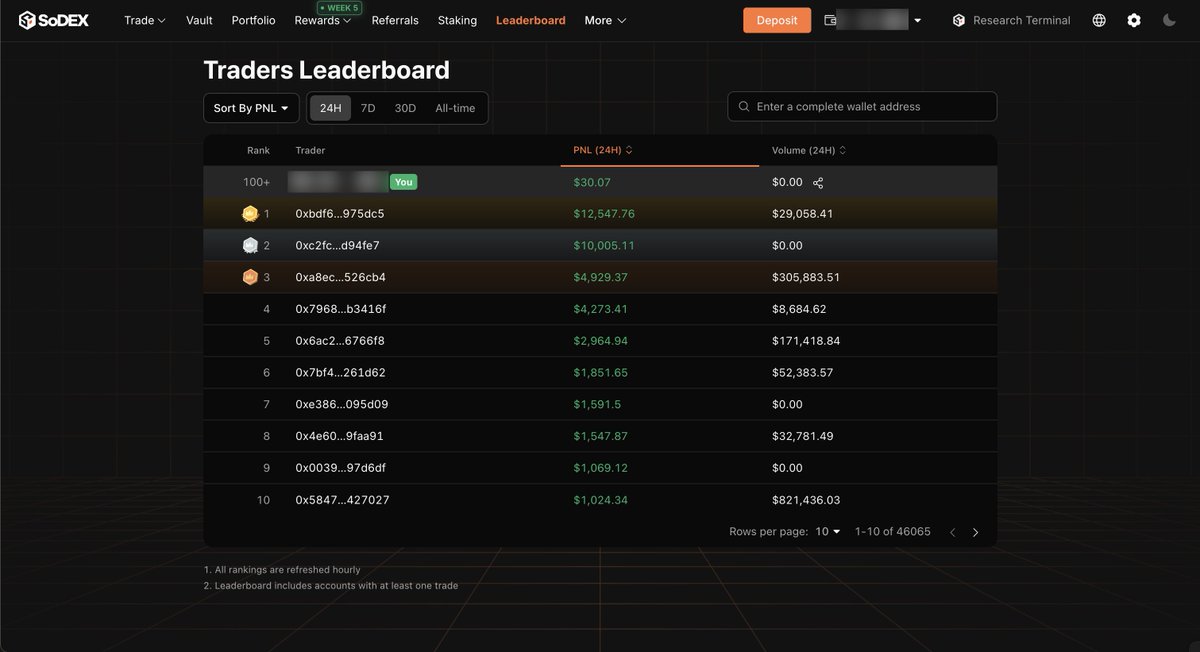Go to the next page arrow

pos(976,533)
